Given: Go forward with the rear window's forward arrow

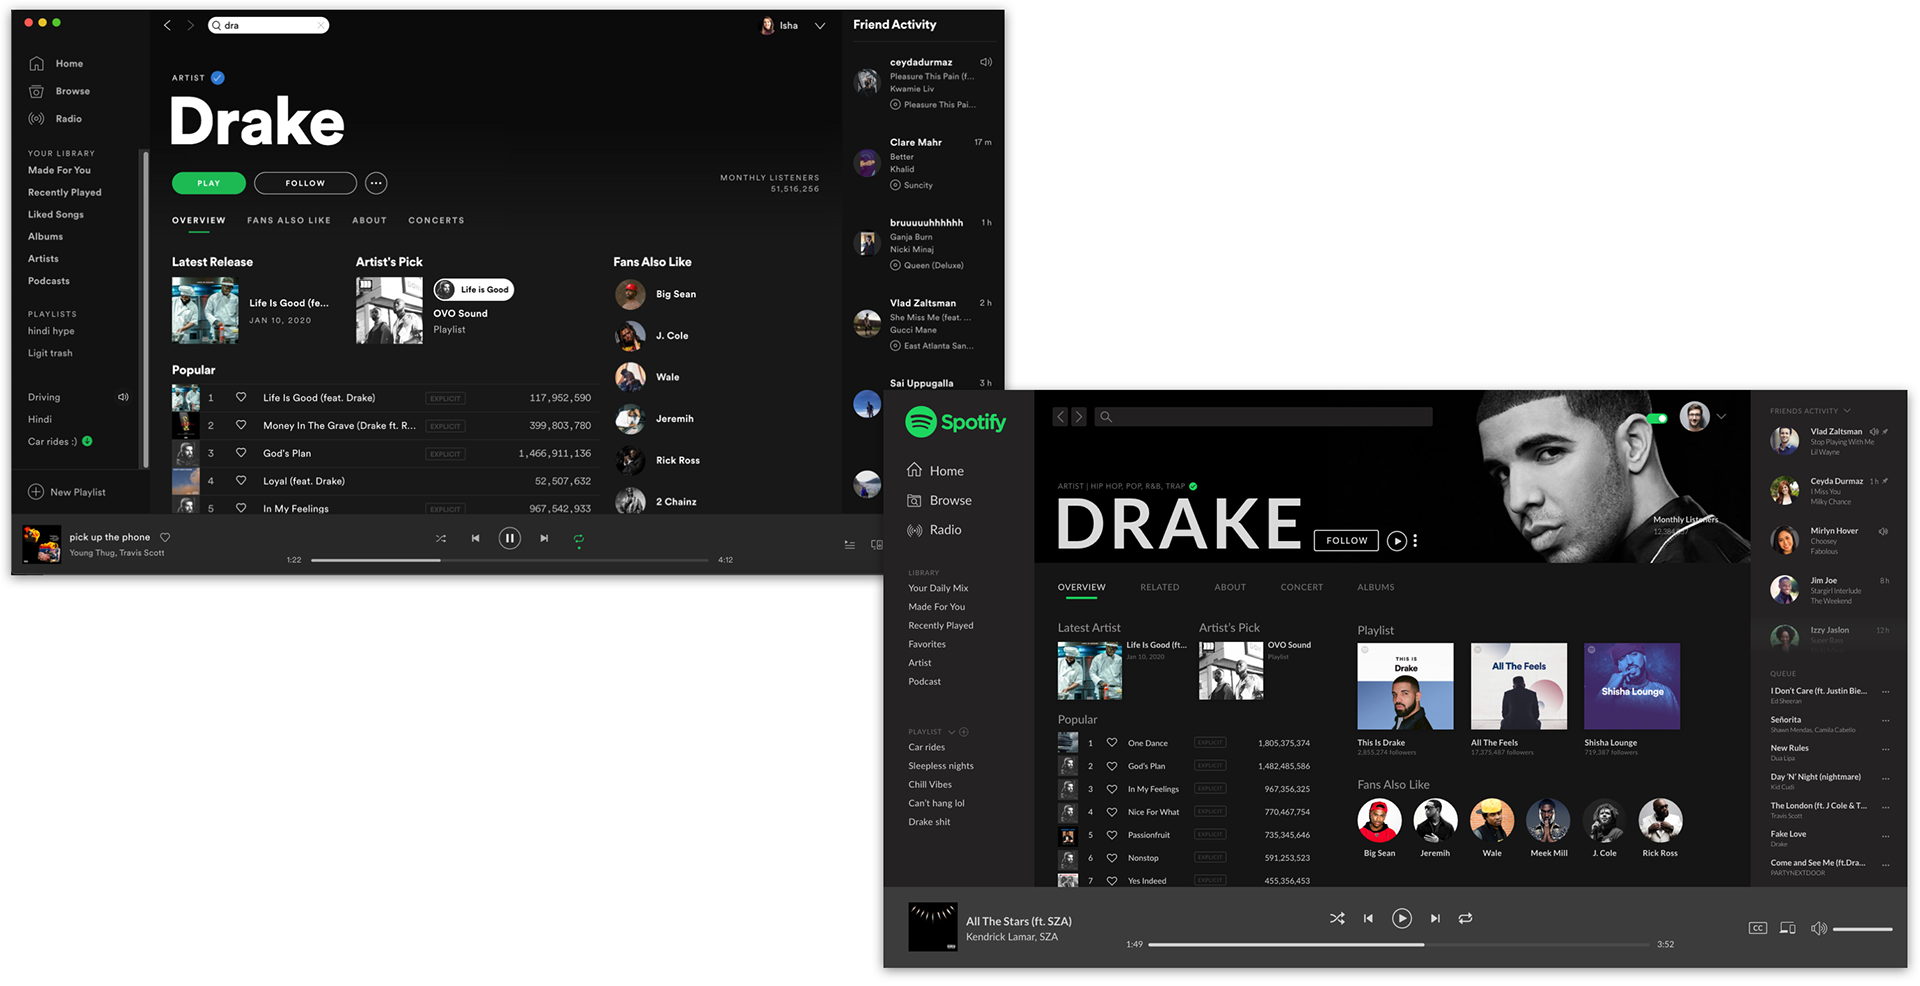Looking at the screenshot, I should coord(190,25).
